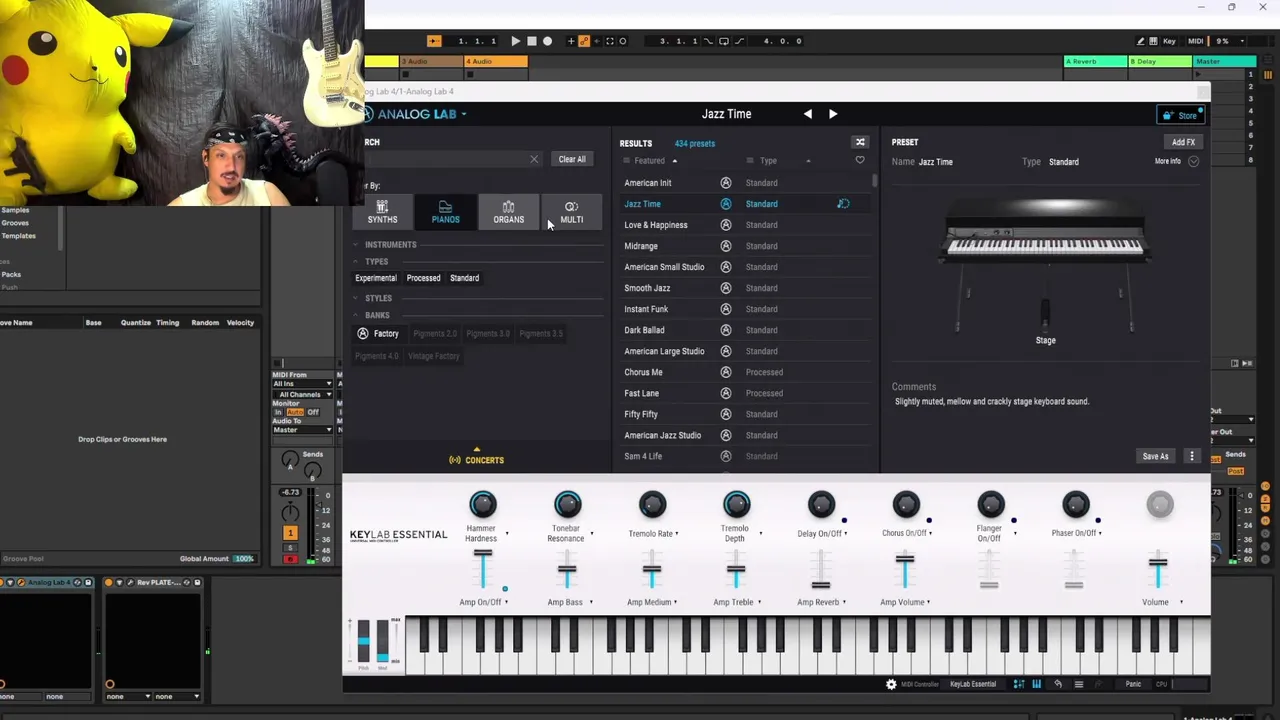Open preset options three-dot menu
The width and height of the screenshot is (1280, 720).
click(1191, 456)
